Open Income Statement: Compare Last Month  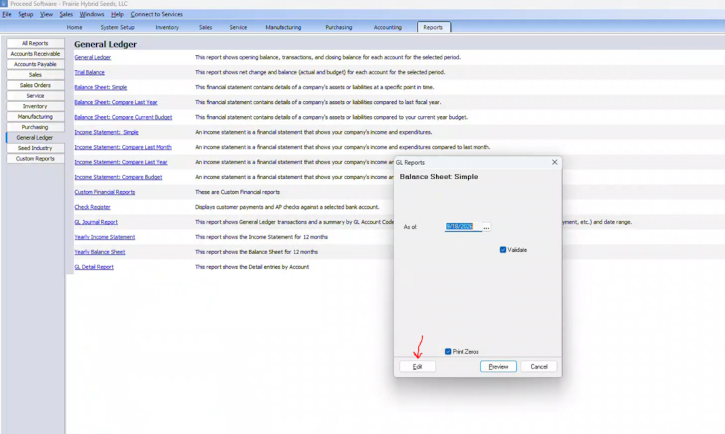[123, 147]
